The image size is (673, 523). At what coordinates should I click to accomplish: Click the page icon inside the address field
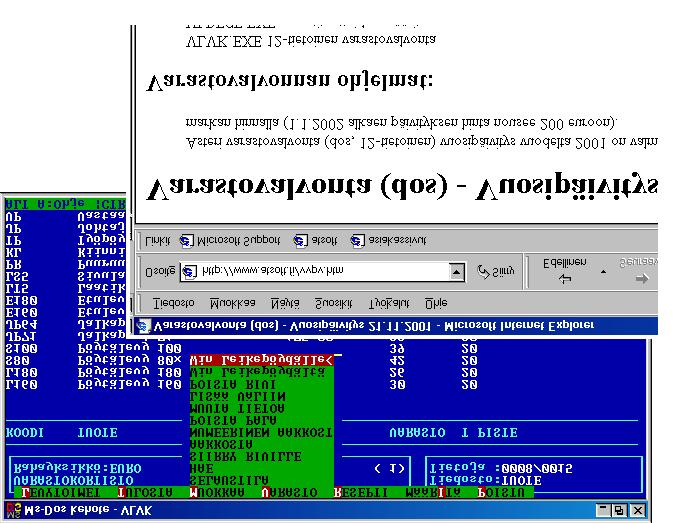point(189,272)
